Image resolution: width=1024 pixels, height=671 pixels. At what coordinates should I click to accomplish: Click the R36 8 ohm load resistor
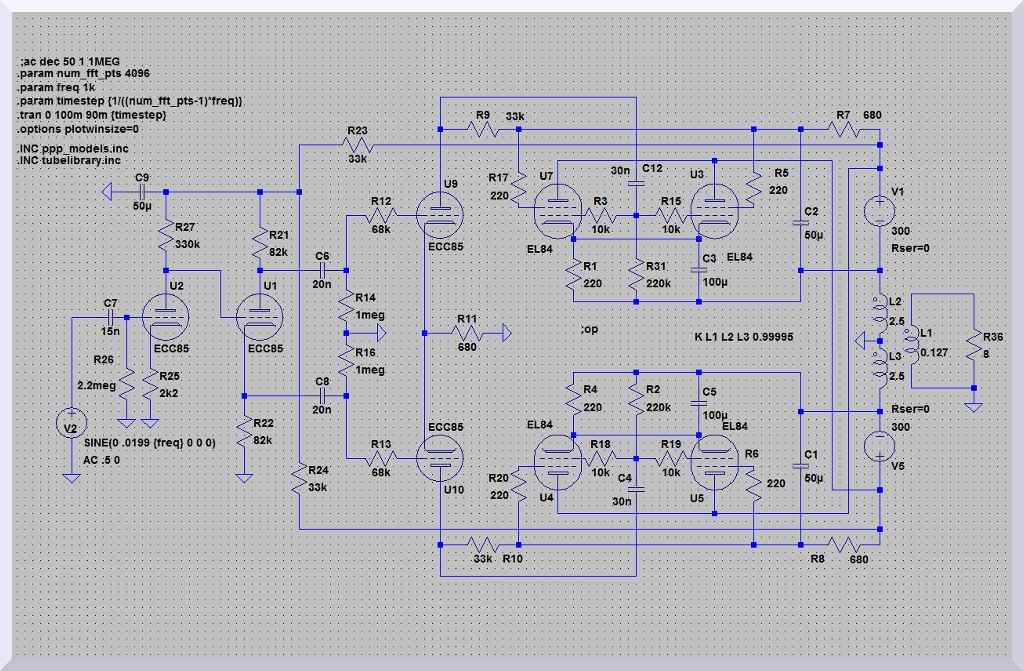point(973,347)
